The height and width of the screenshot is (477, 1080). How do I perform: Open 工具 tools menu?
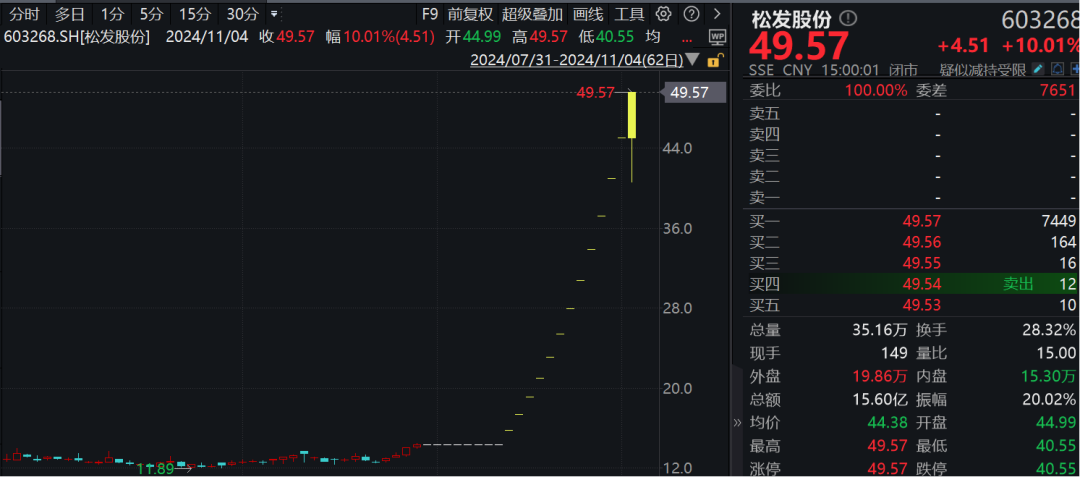click(629, 14)
